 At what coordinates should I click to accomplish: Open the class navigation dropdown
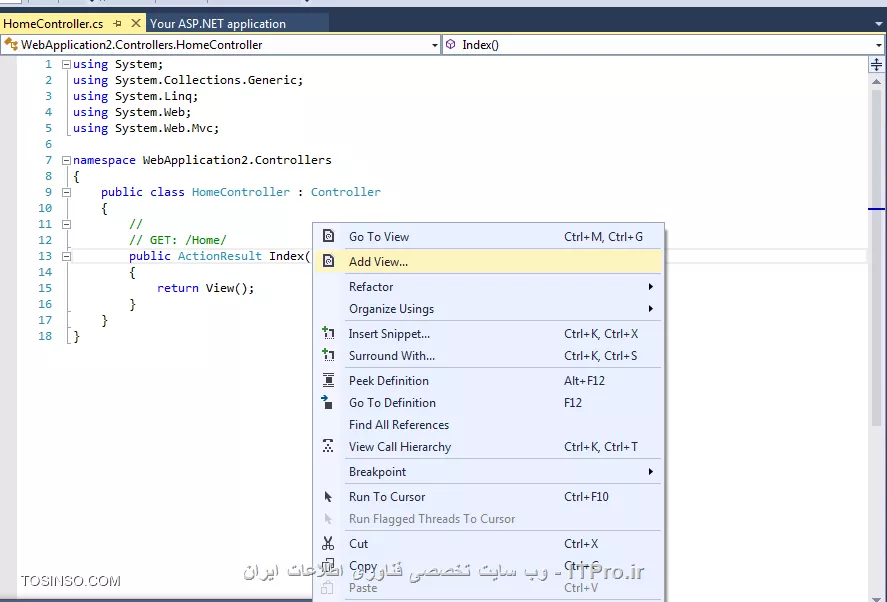point(434,45)
